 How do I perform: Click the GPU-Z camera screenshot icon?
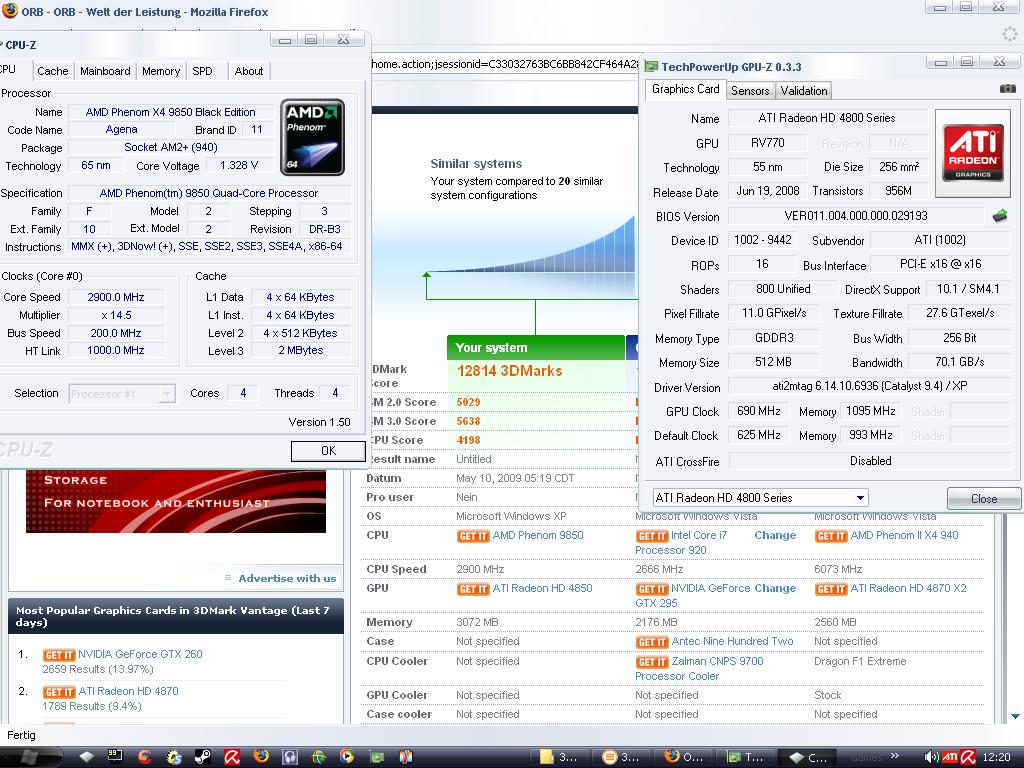pyautogui.click(x=1008, y=89)
